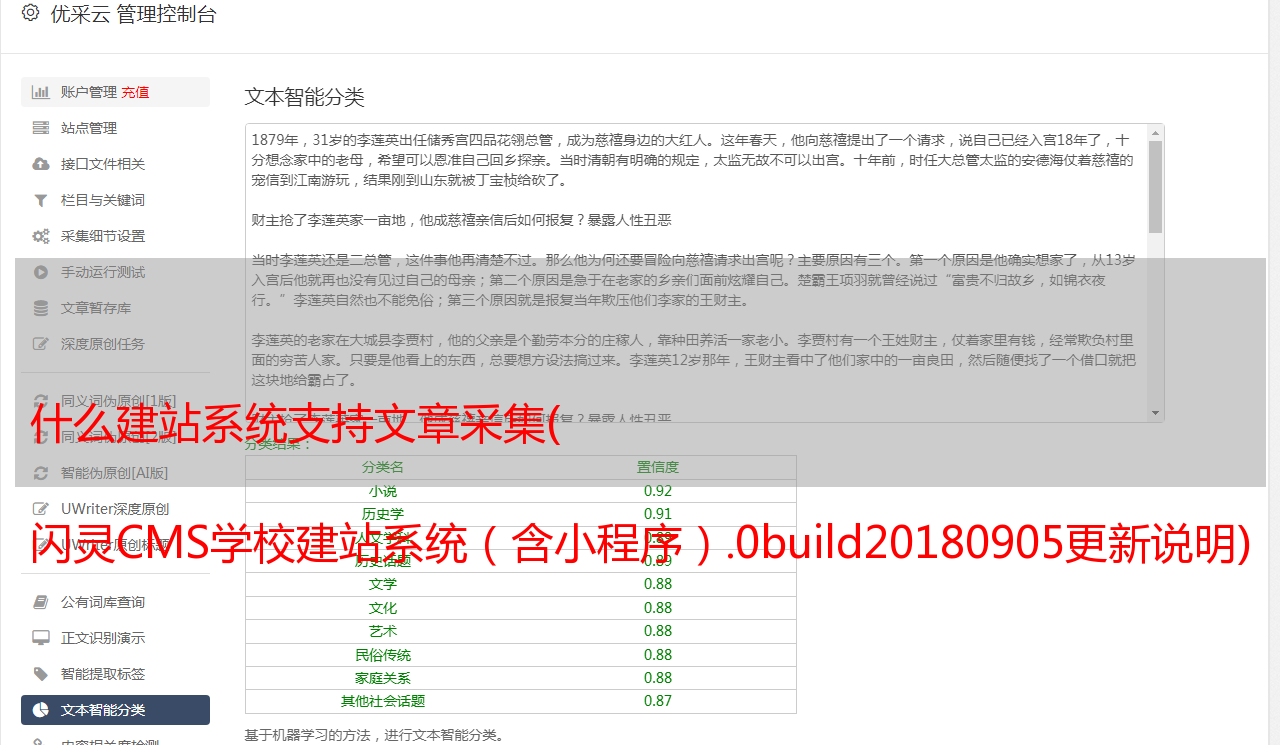Viewport: 1280px width, 745px height.
Task: Click the server icon for 站点管理
Action: (41, 128)
